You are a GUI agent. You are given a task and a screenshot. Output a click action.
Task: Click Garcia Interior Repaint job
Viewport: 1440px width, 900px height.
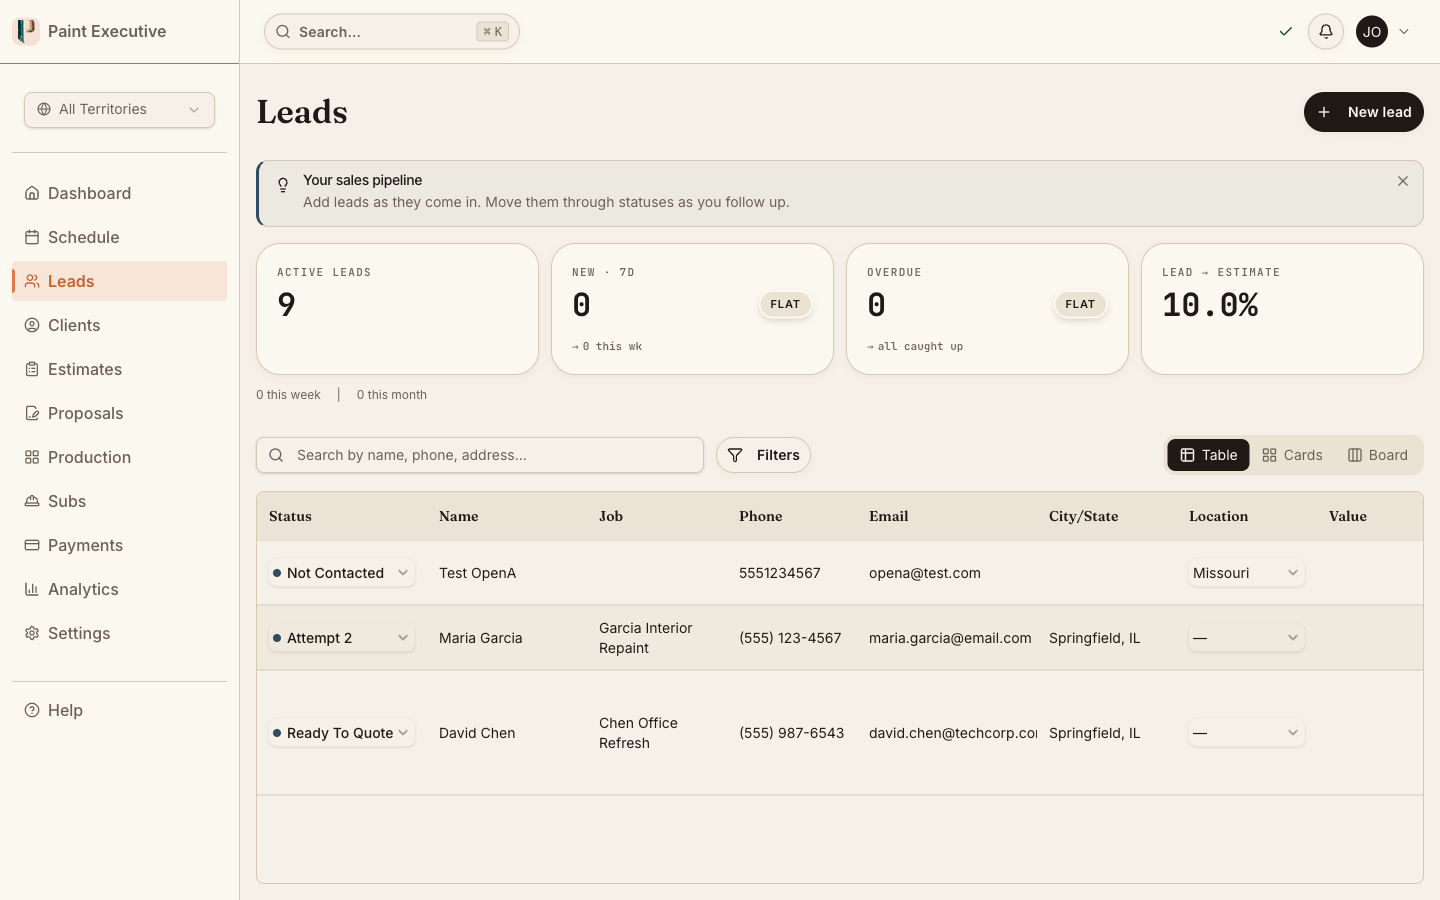click(x=646, y=638)
